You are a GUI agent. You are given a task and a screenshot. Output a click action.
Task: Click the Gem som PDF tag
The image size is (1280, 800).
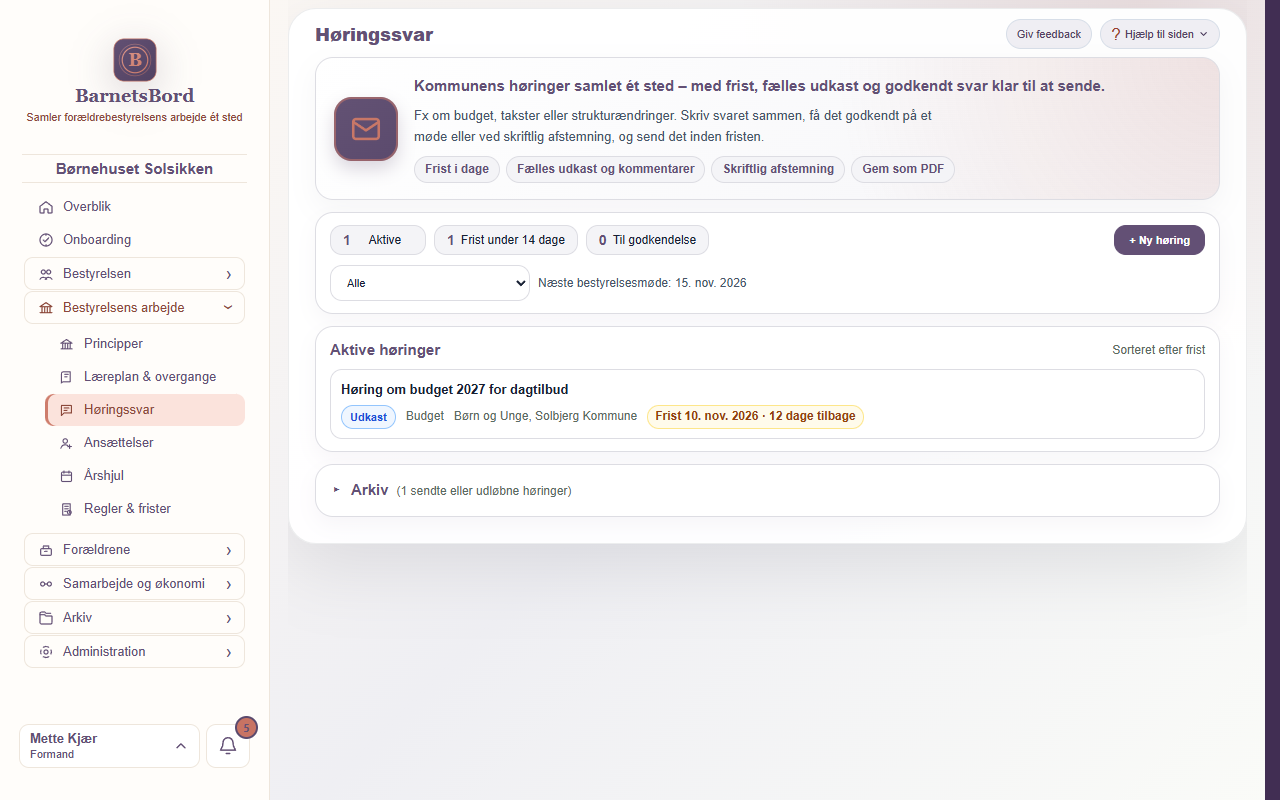point(903,169)
